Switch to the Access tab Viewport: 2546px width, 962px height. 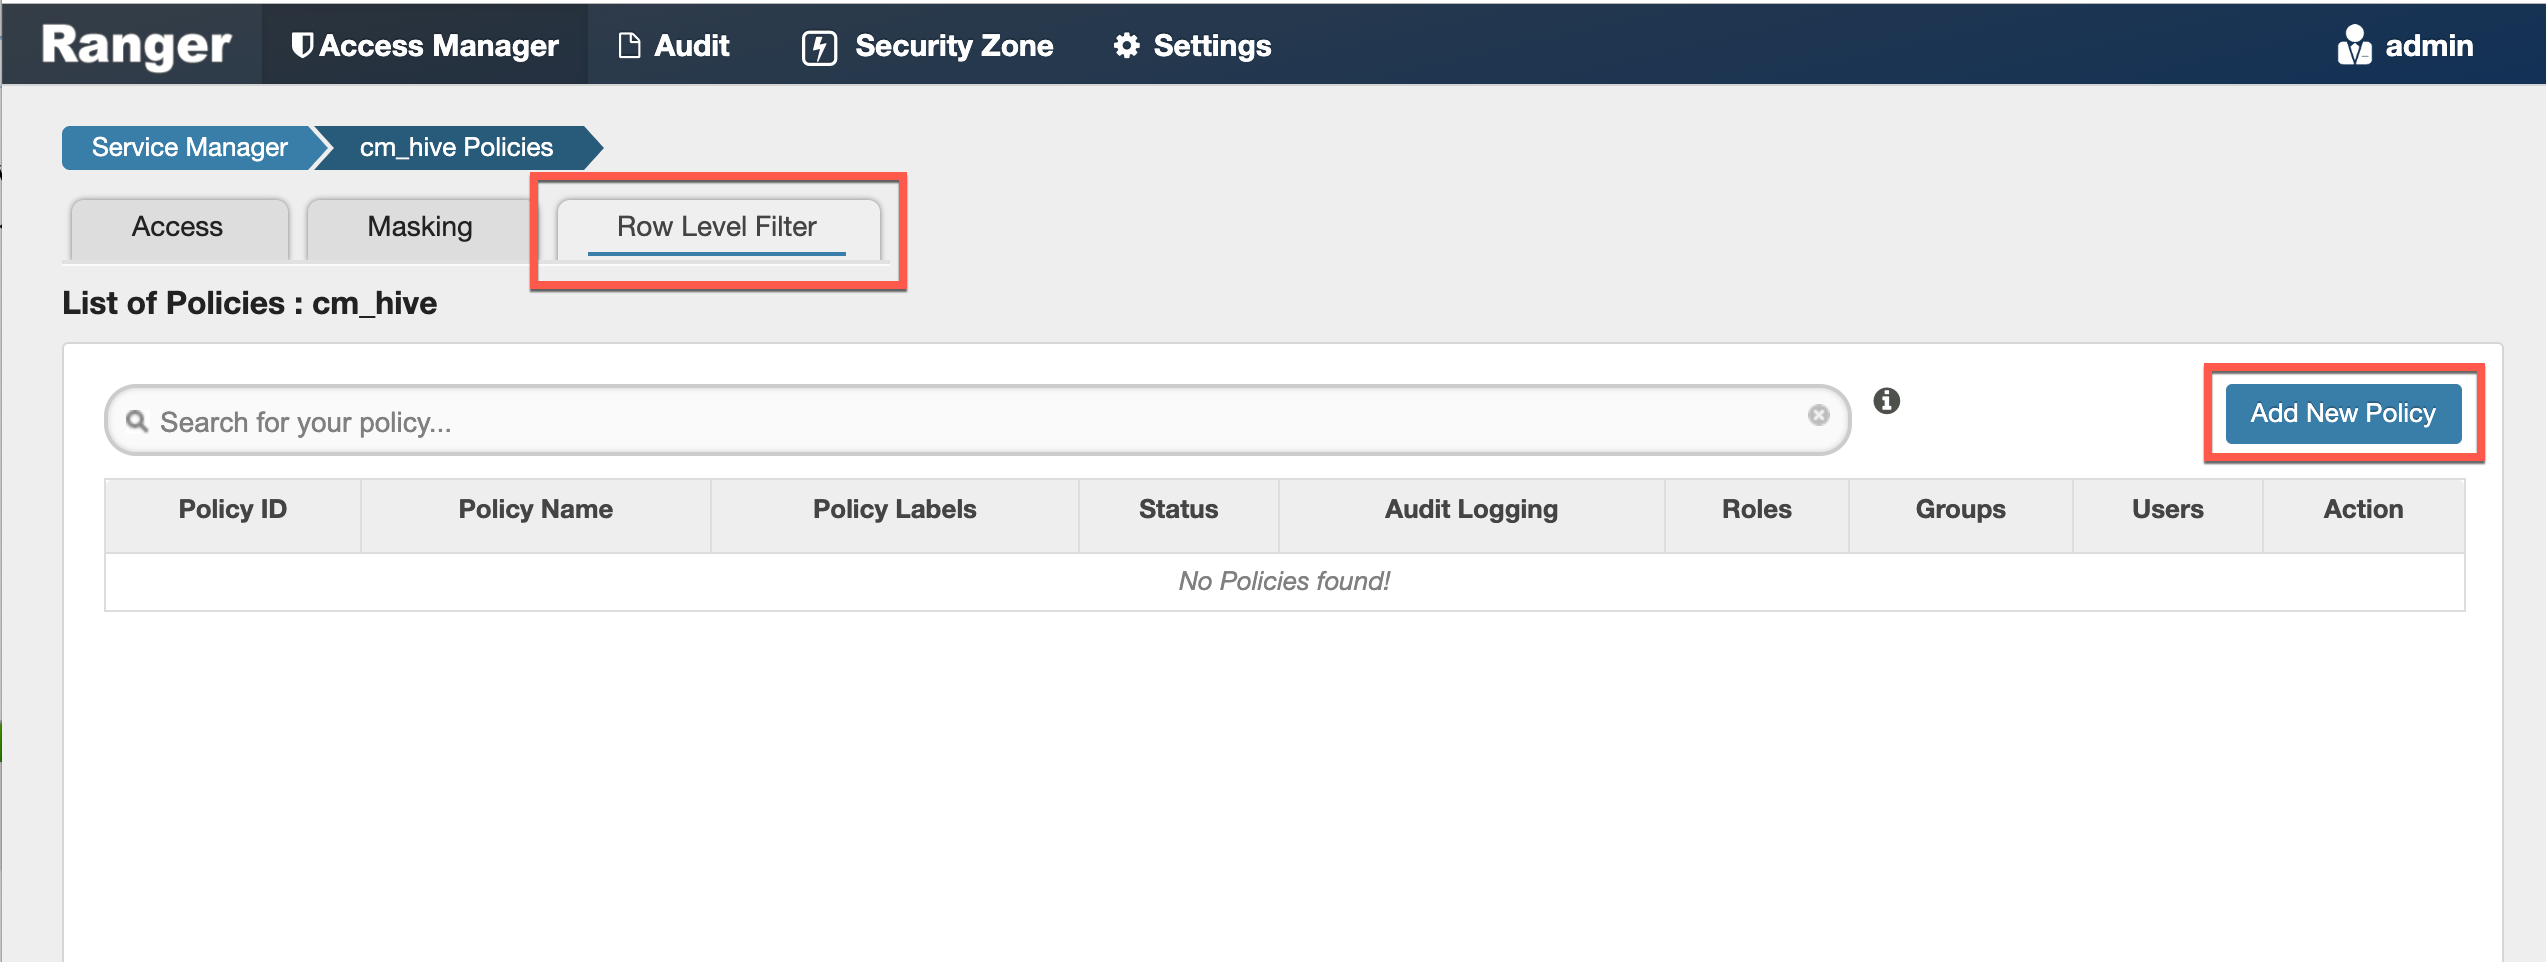tap(178, 227)
